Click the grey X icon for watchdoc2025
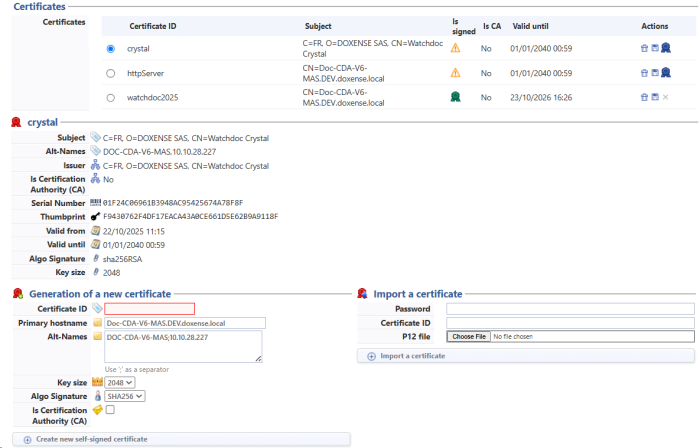Screen dimensions: 700x448 (x=665, y=97)
